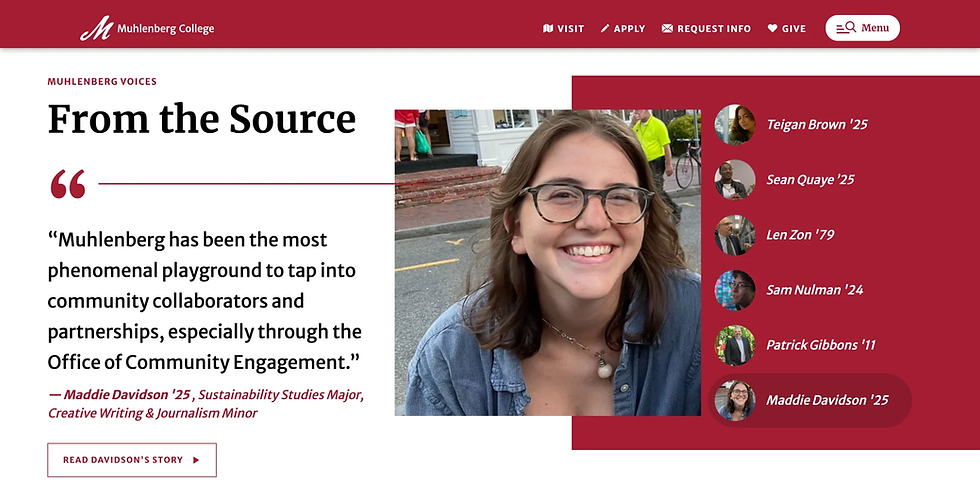Click the From the Source headline

tap(202, 119)
